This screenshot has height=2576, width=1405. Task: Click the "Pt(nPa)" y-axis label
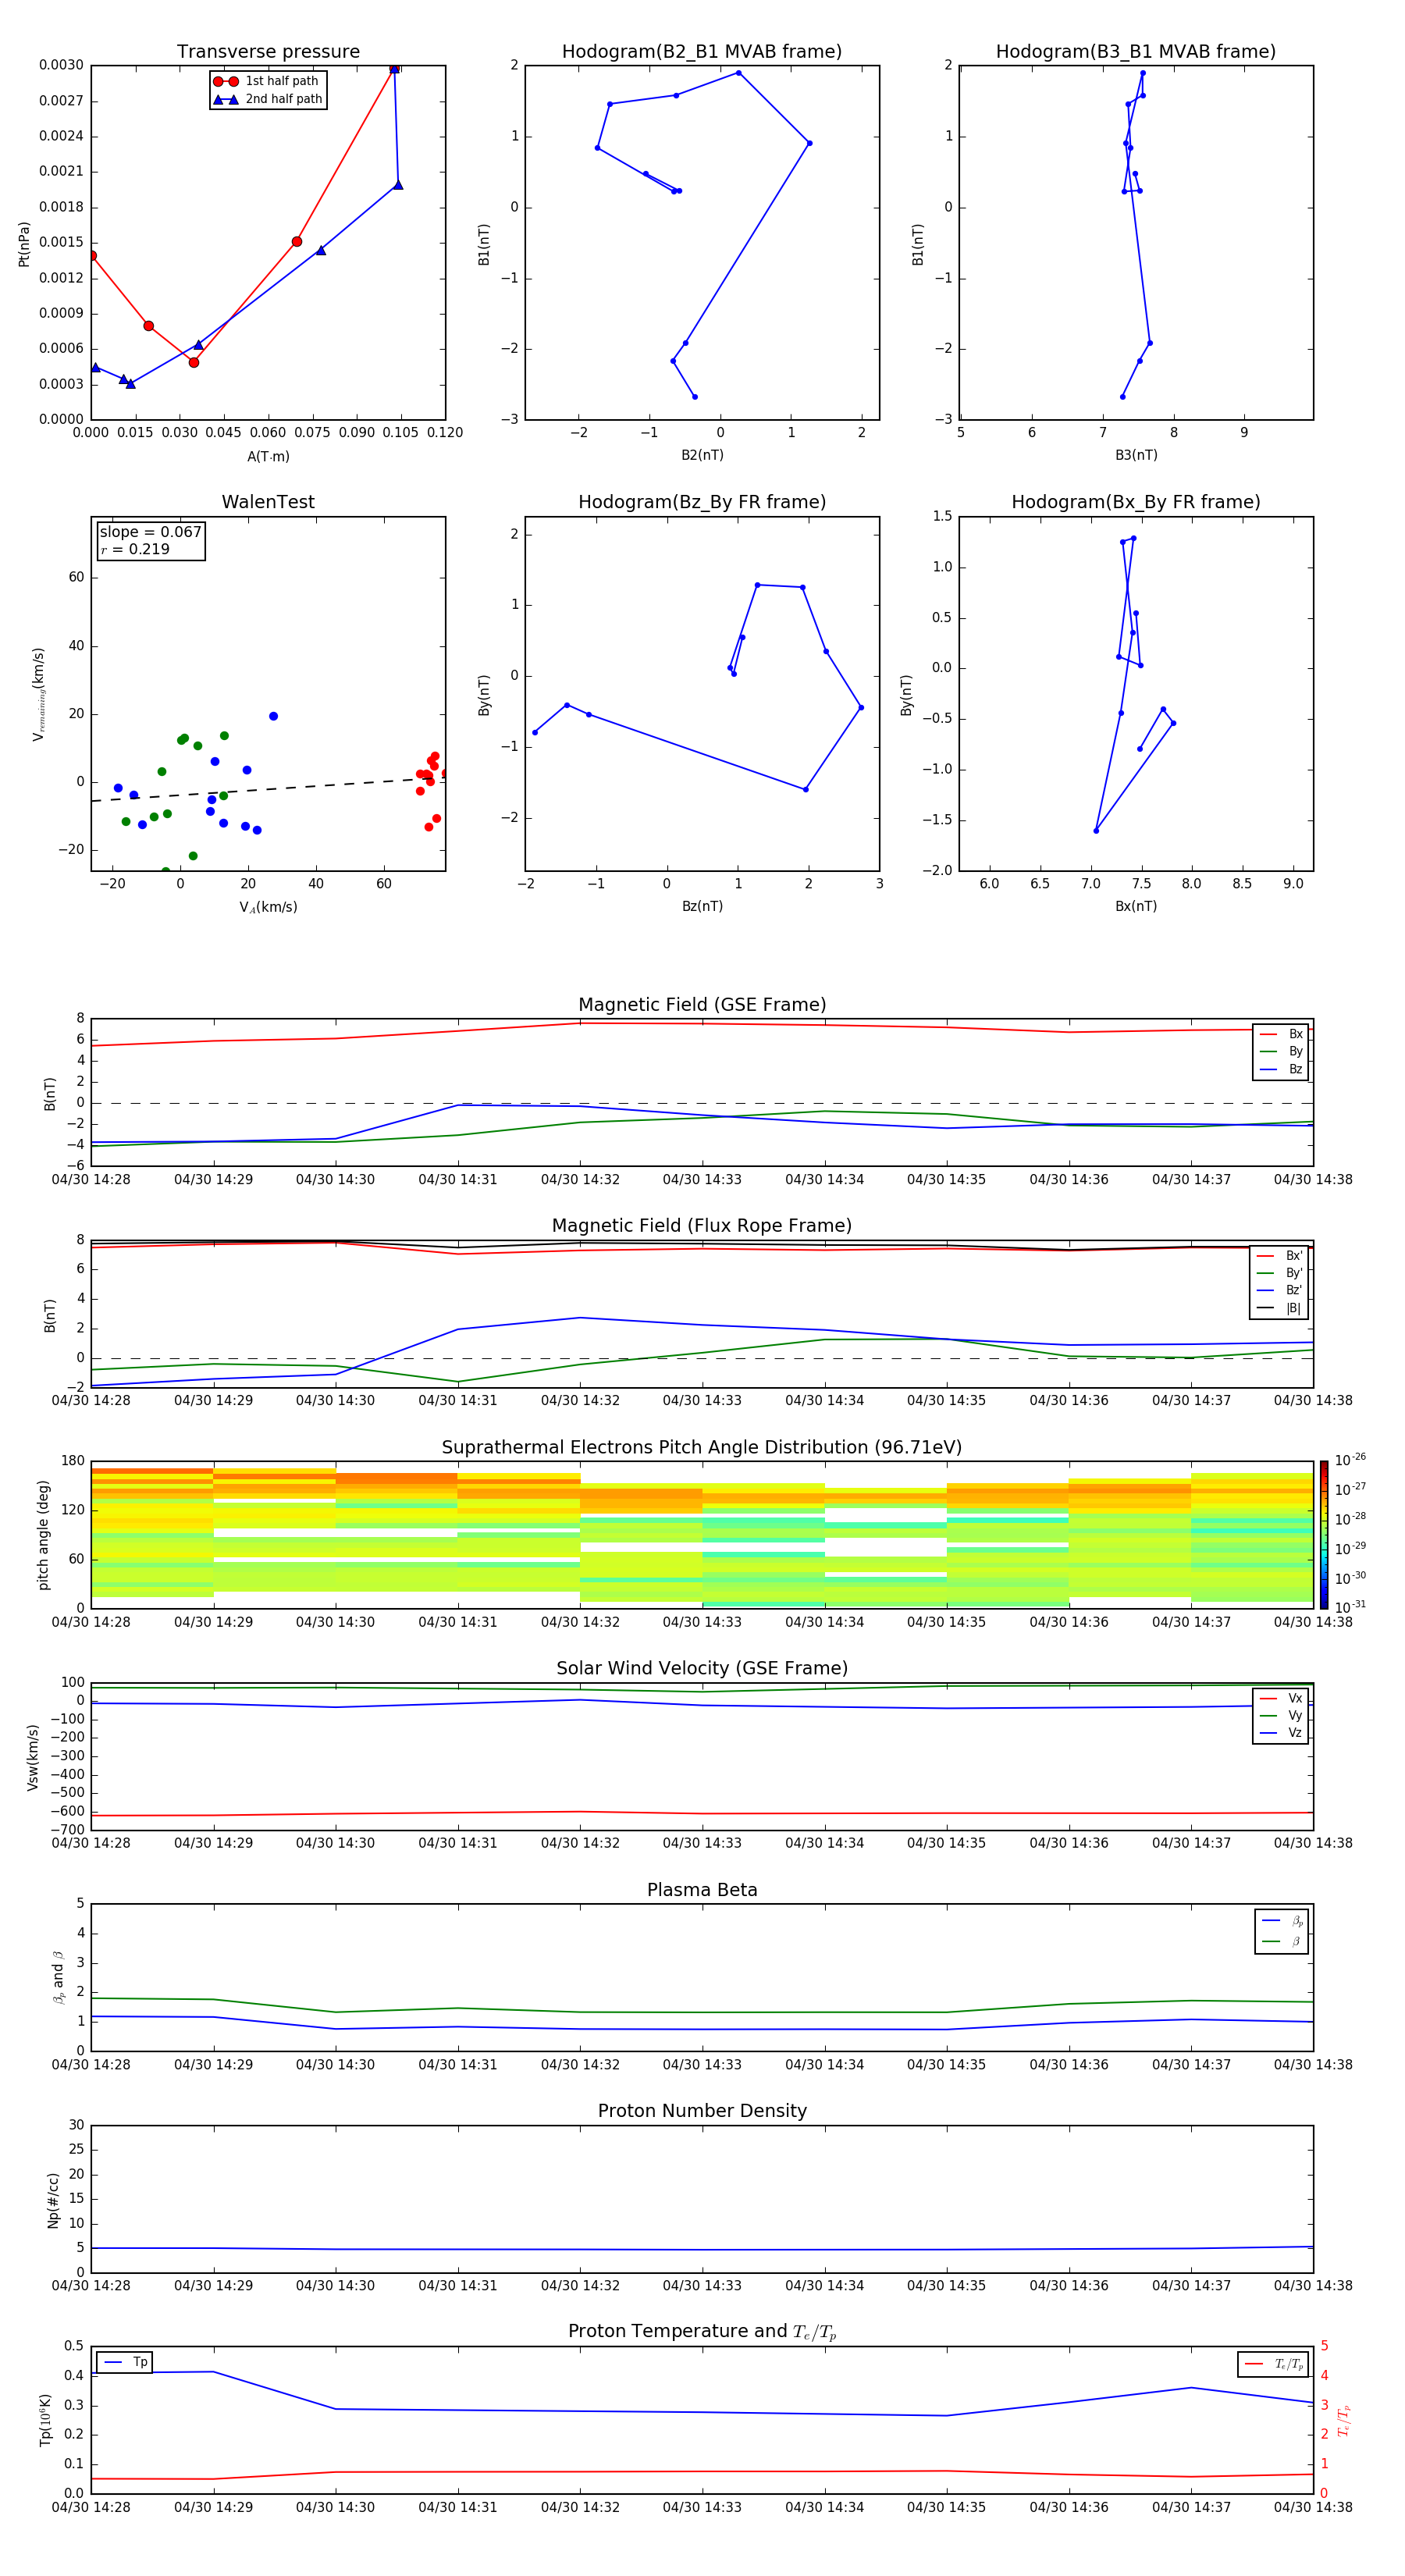tap(24, 243)
